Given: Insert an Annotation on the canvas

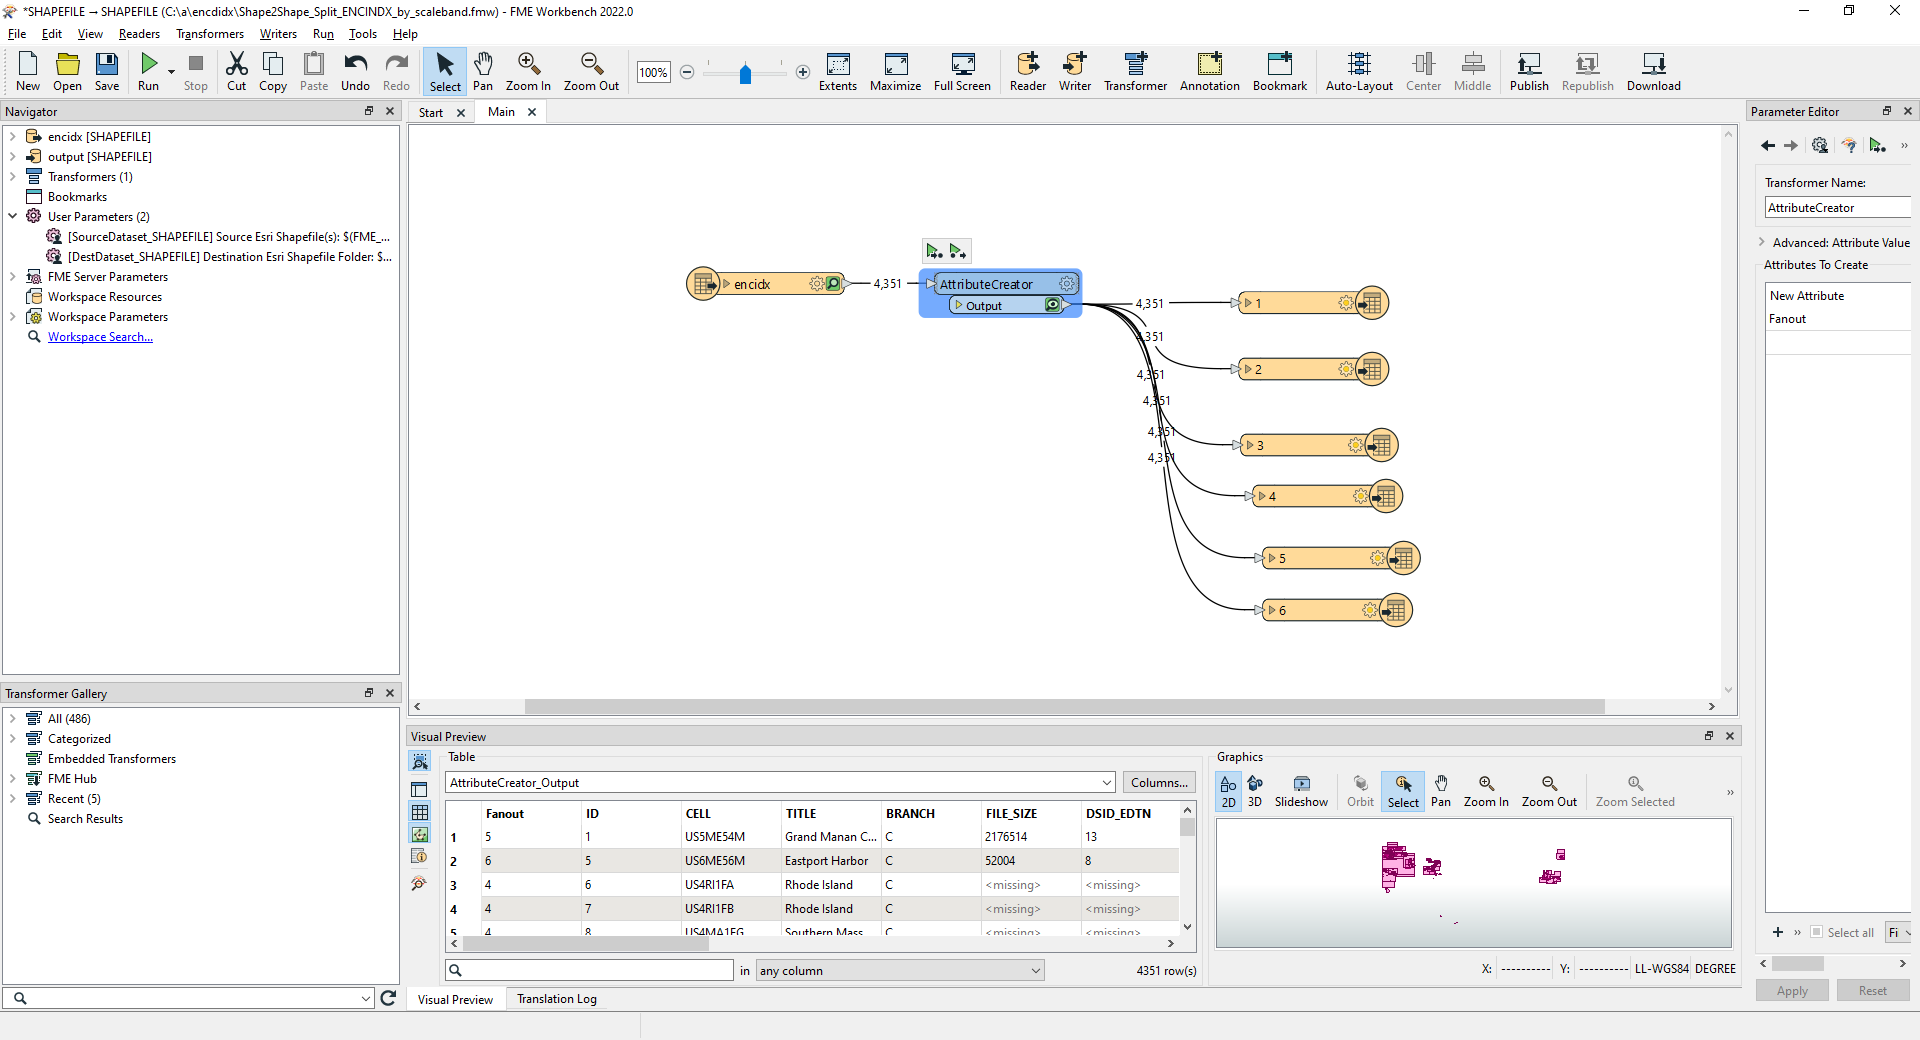Looking at the screenshot, I should click(x=1210, y=71).
